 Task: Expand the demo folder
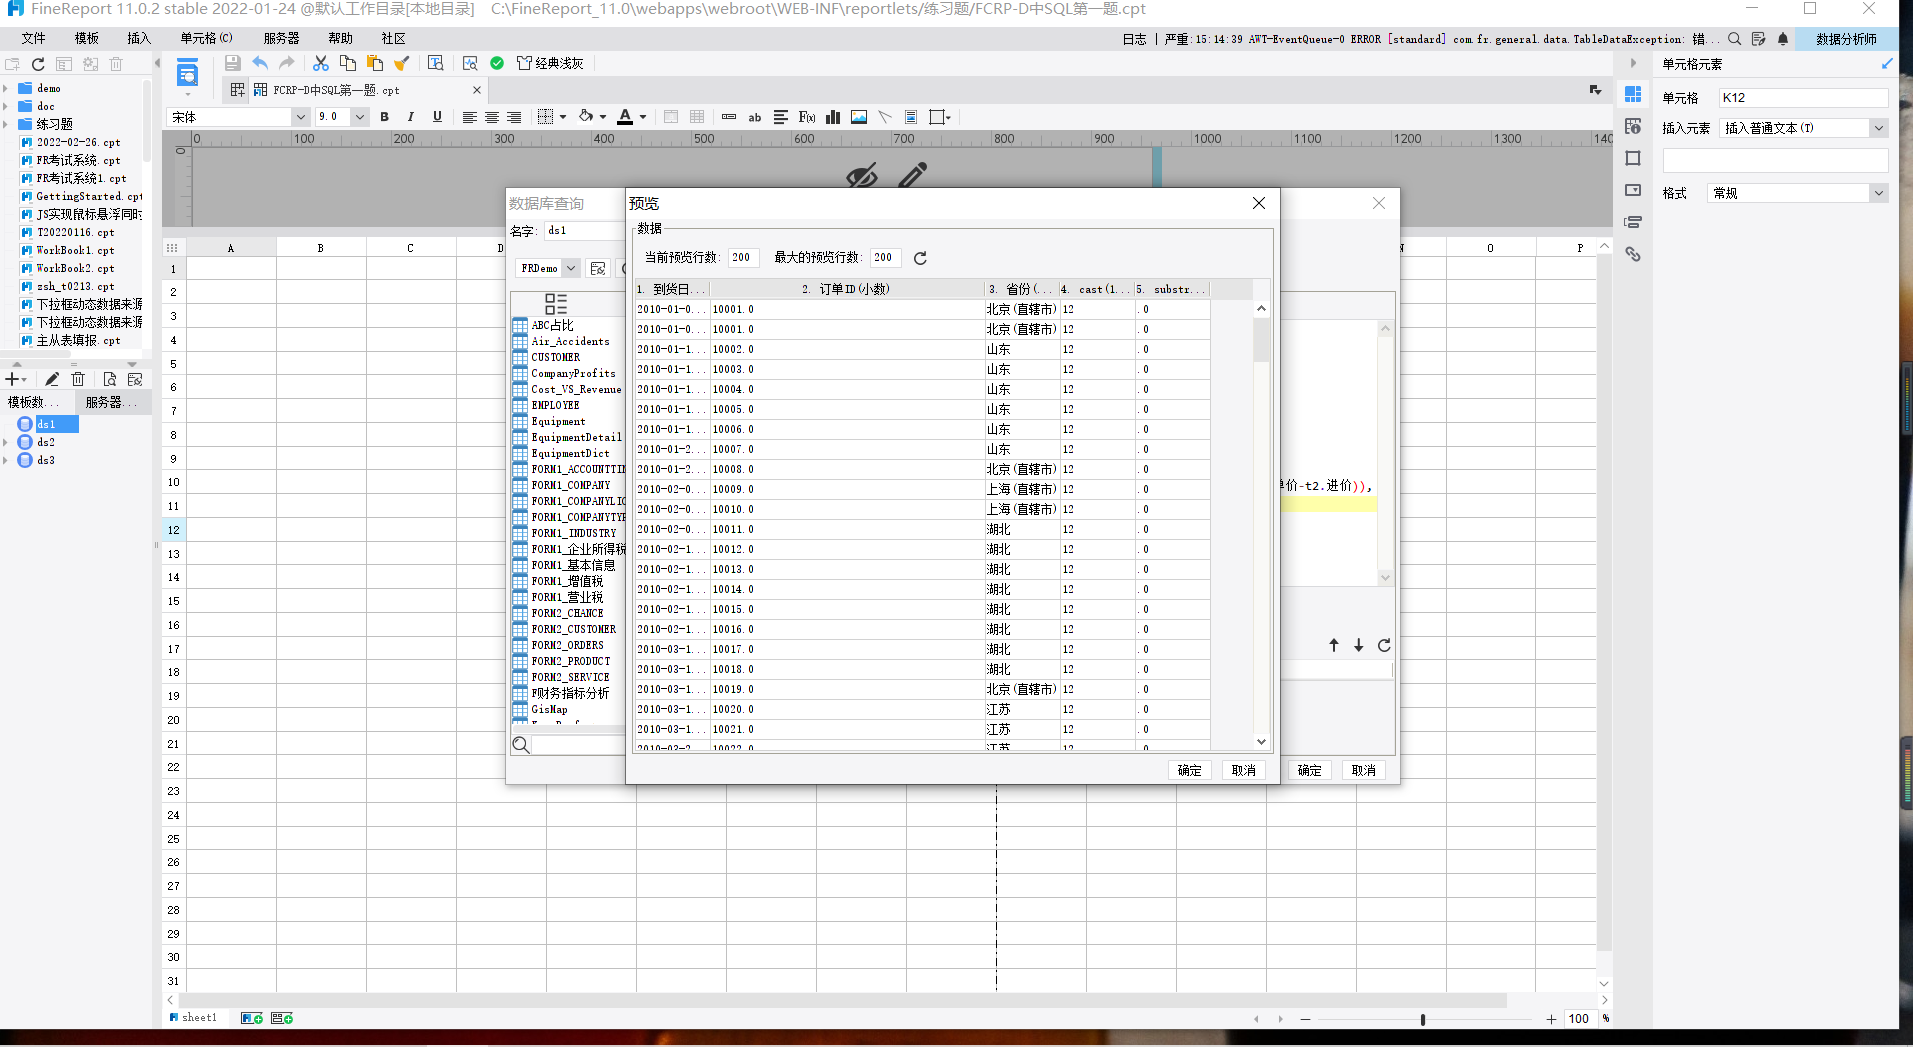[x=6, y=88]
